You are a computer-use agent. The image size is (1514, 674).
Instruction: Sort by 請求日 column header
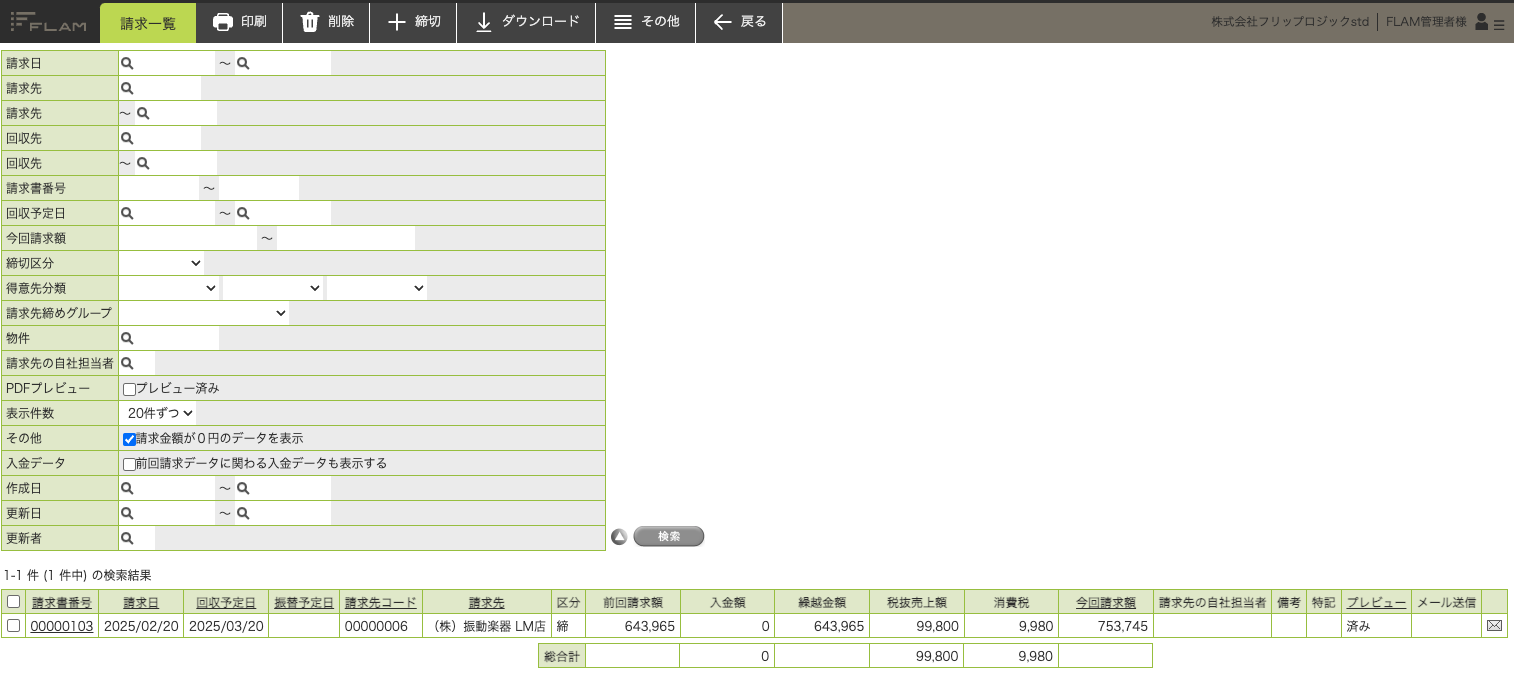point(141,603)
